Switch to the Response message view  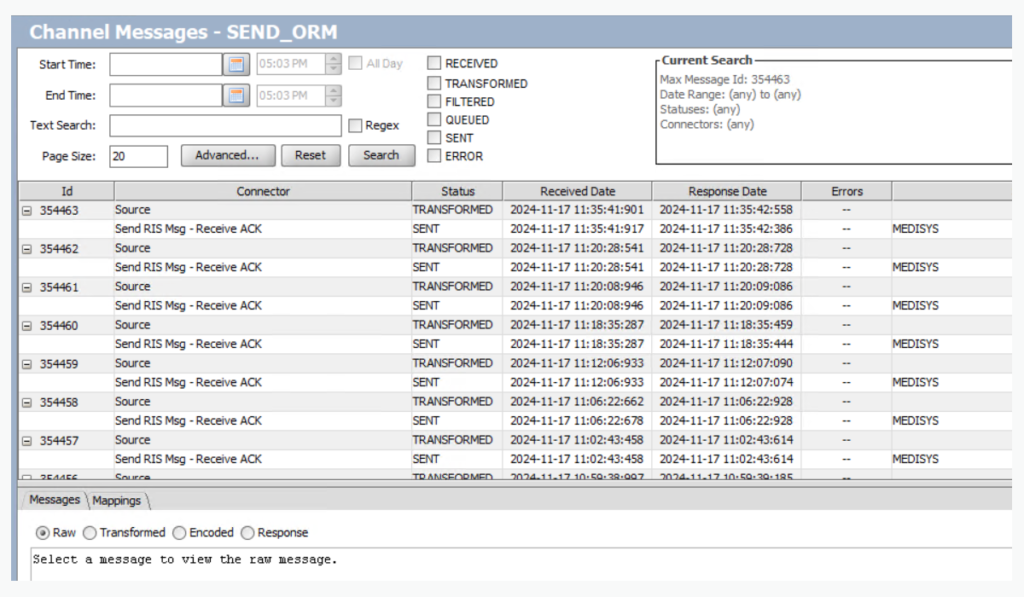(x=248, y=533)
